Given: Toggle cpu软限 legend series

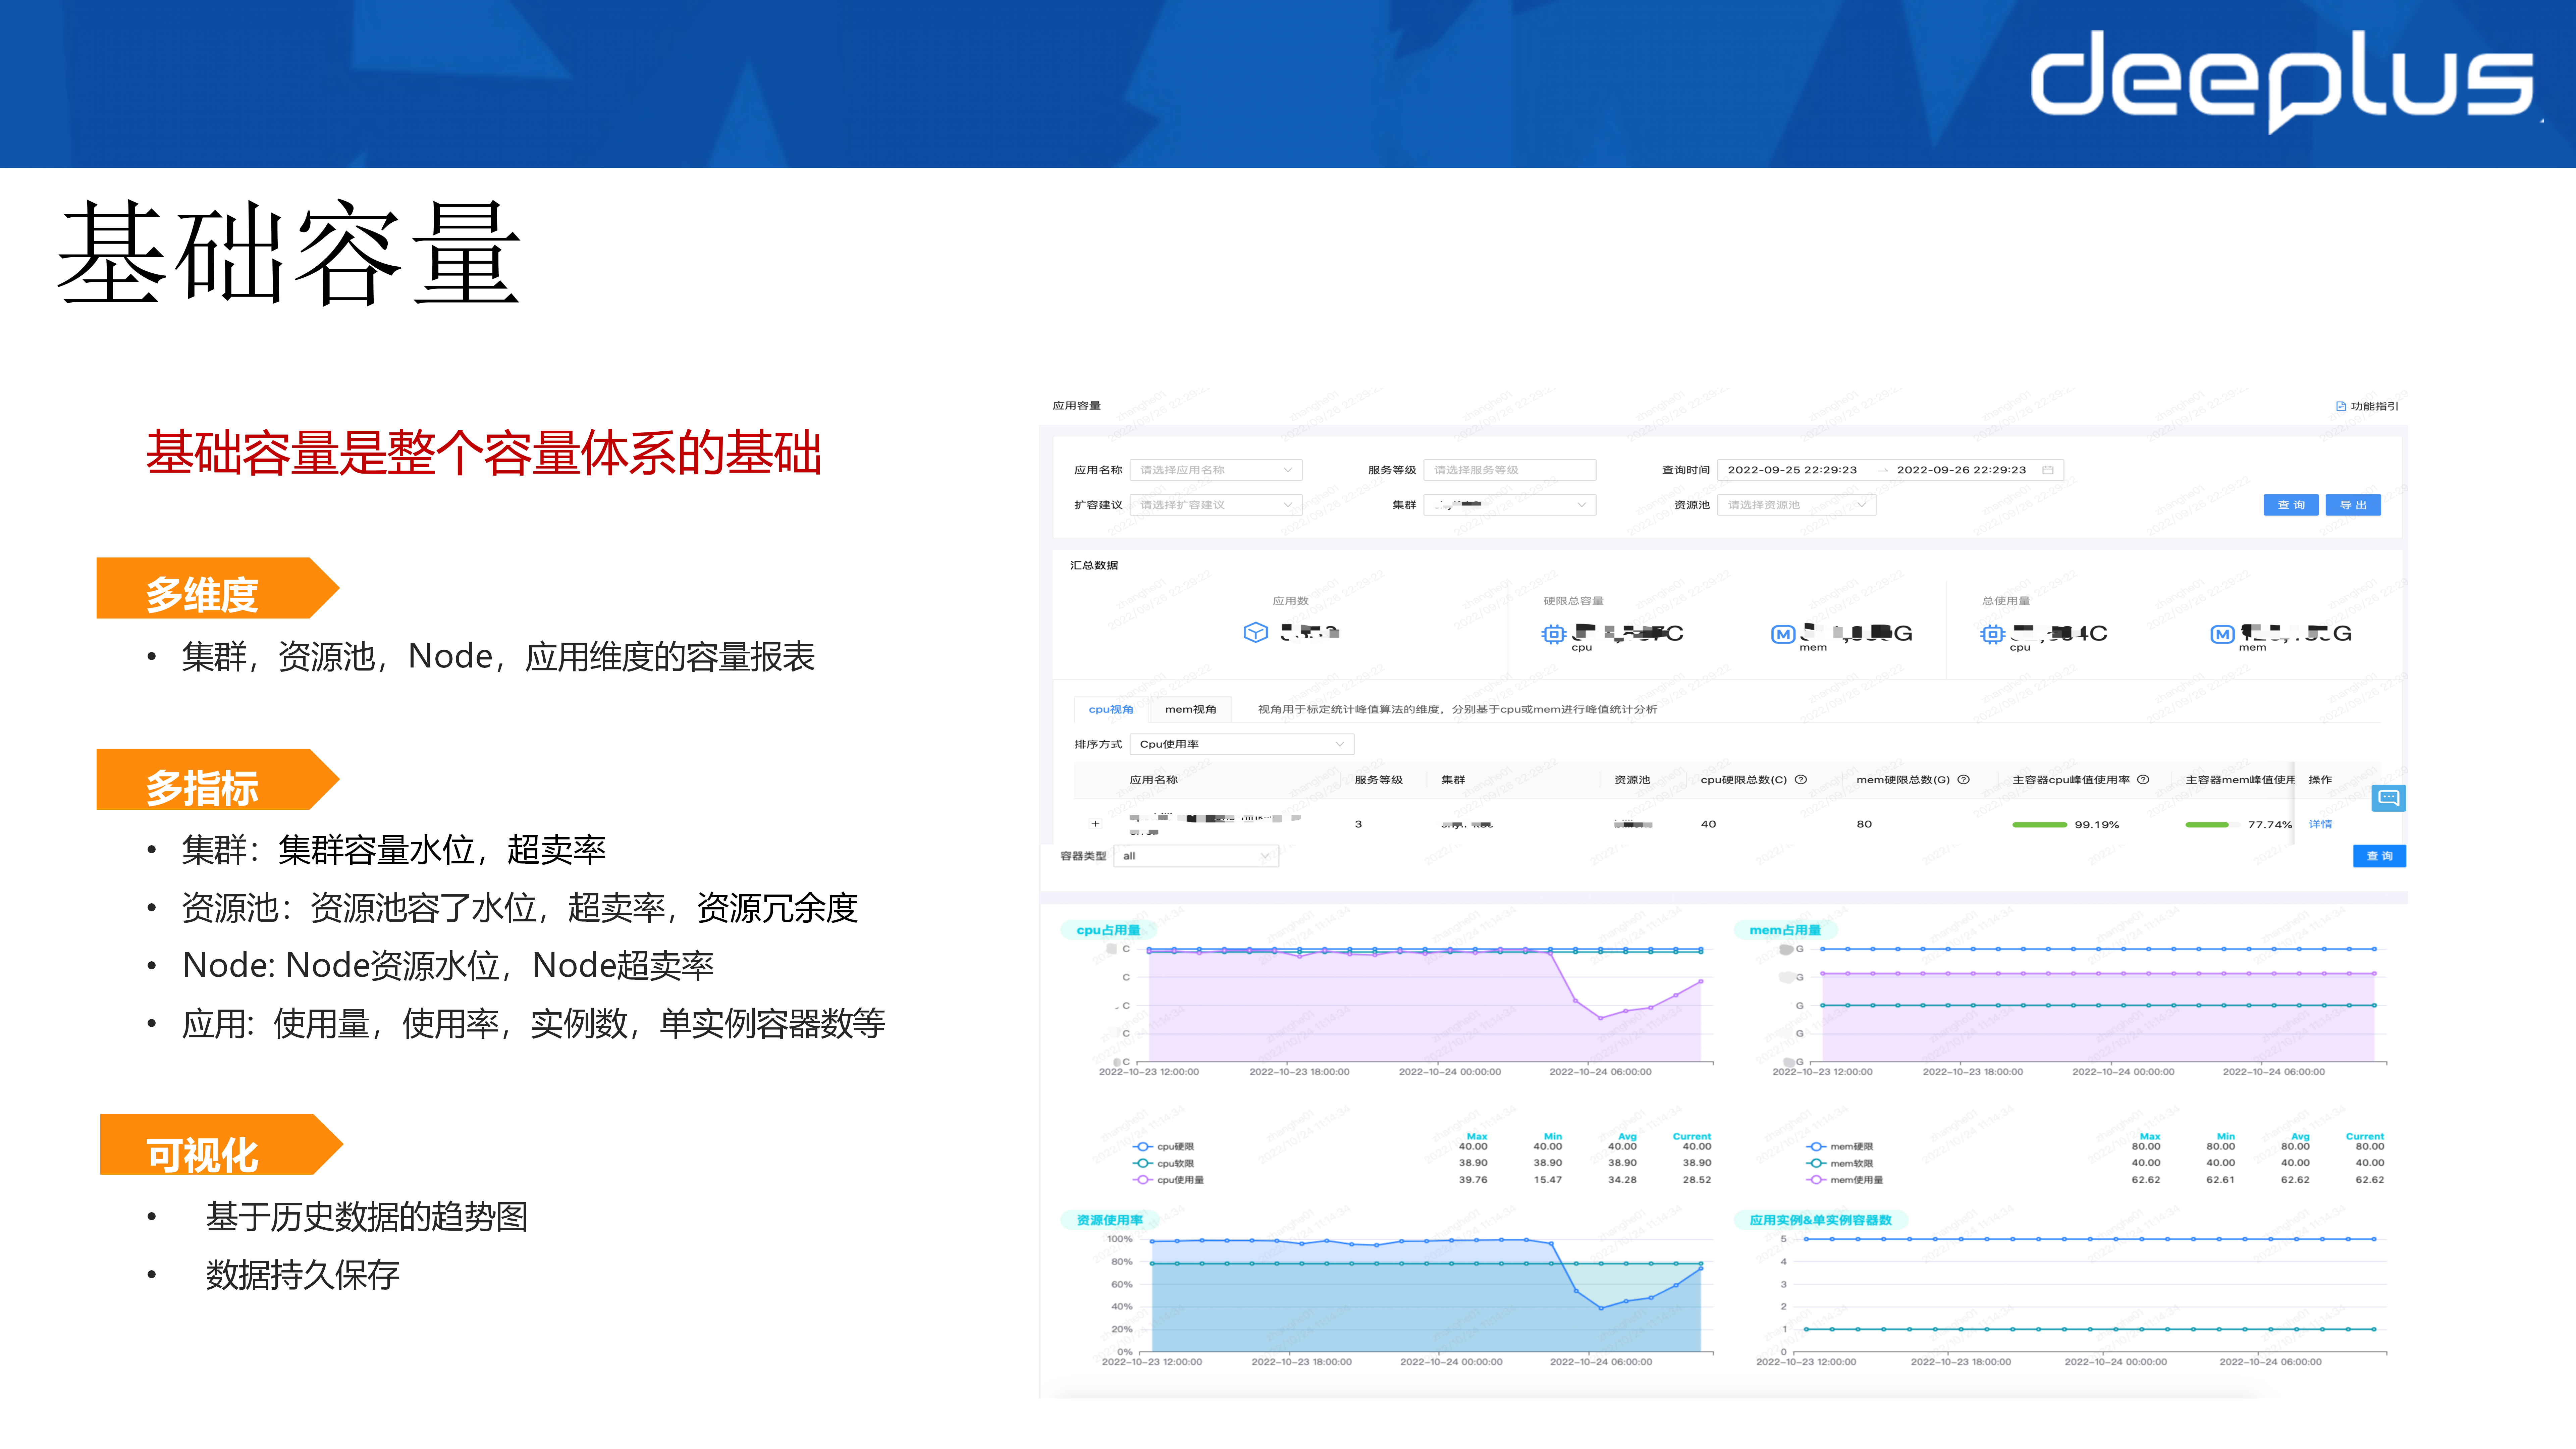Looking at the screenshot, I should (1164, 1164).
